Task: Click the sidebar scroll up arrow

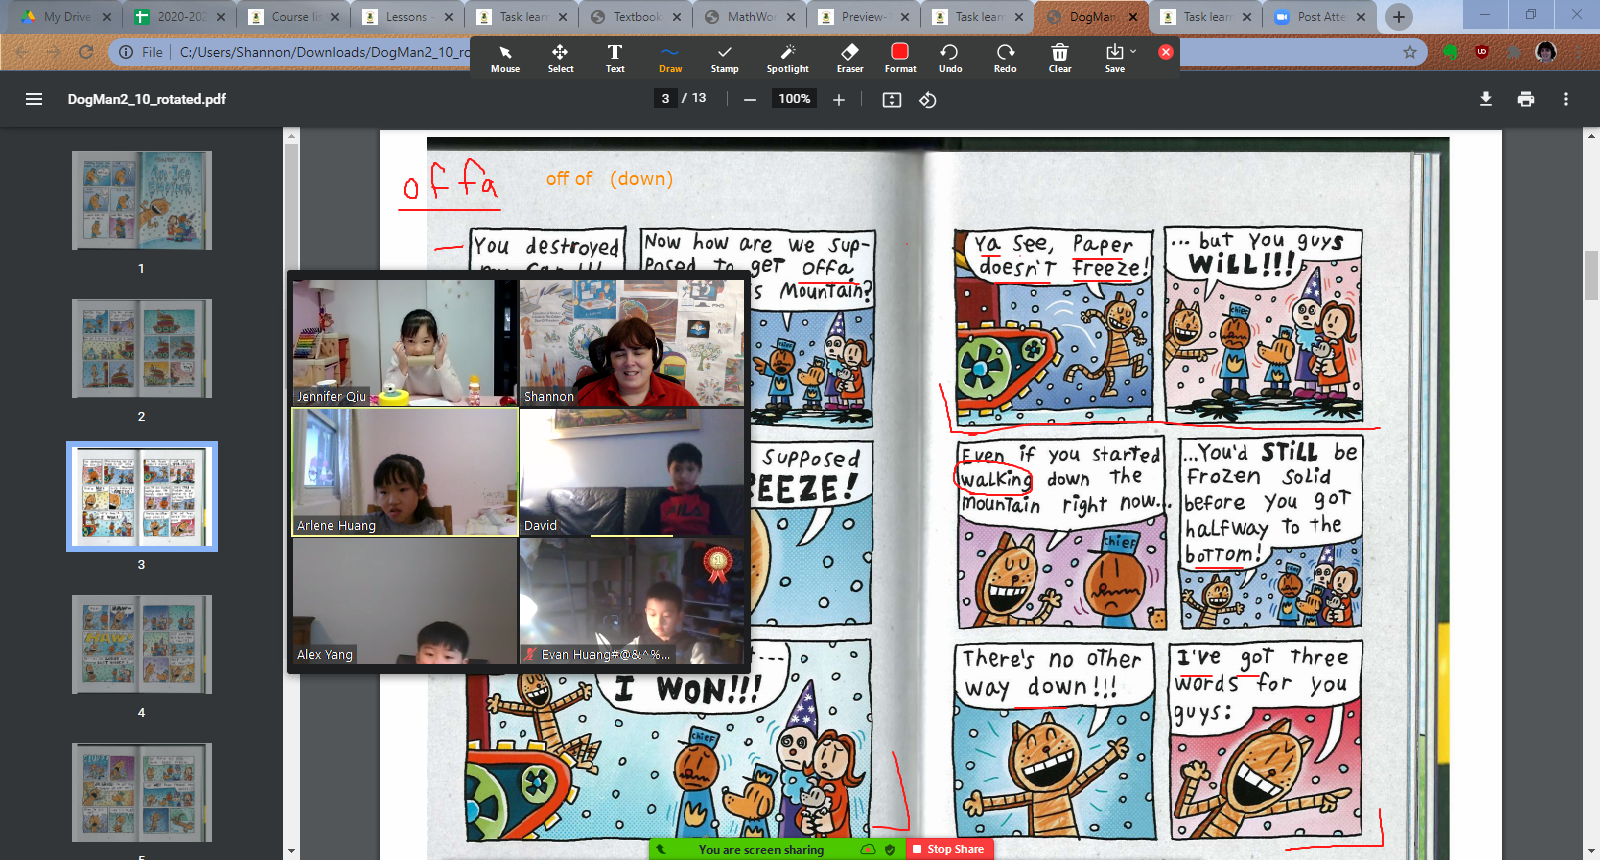Action: point(291,136)
